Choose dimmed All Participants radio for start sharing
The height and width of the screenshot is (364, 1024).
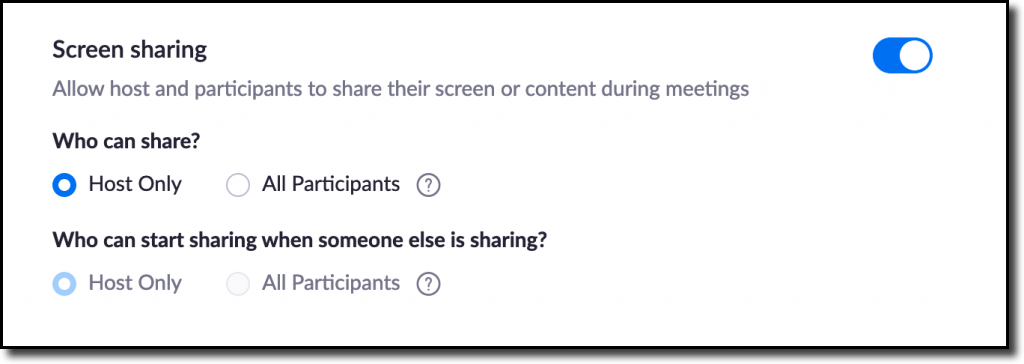pyautogui.click(x=238, y=284)
